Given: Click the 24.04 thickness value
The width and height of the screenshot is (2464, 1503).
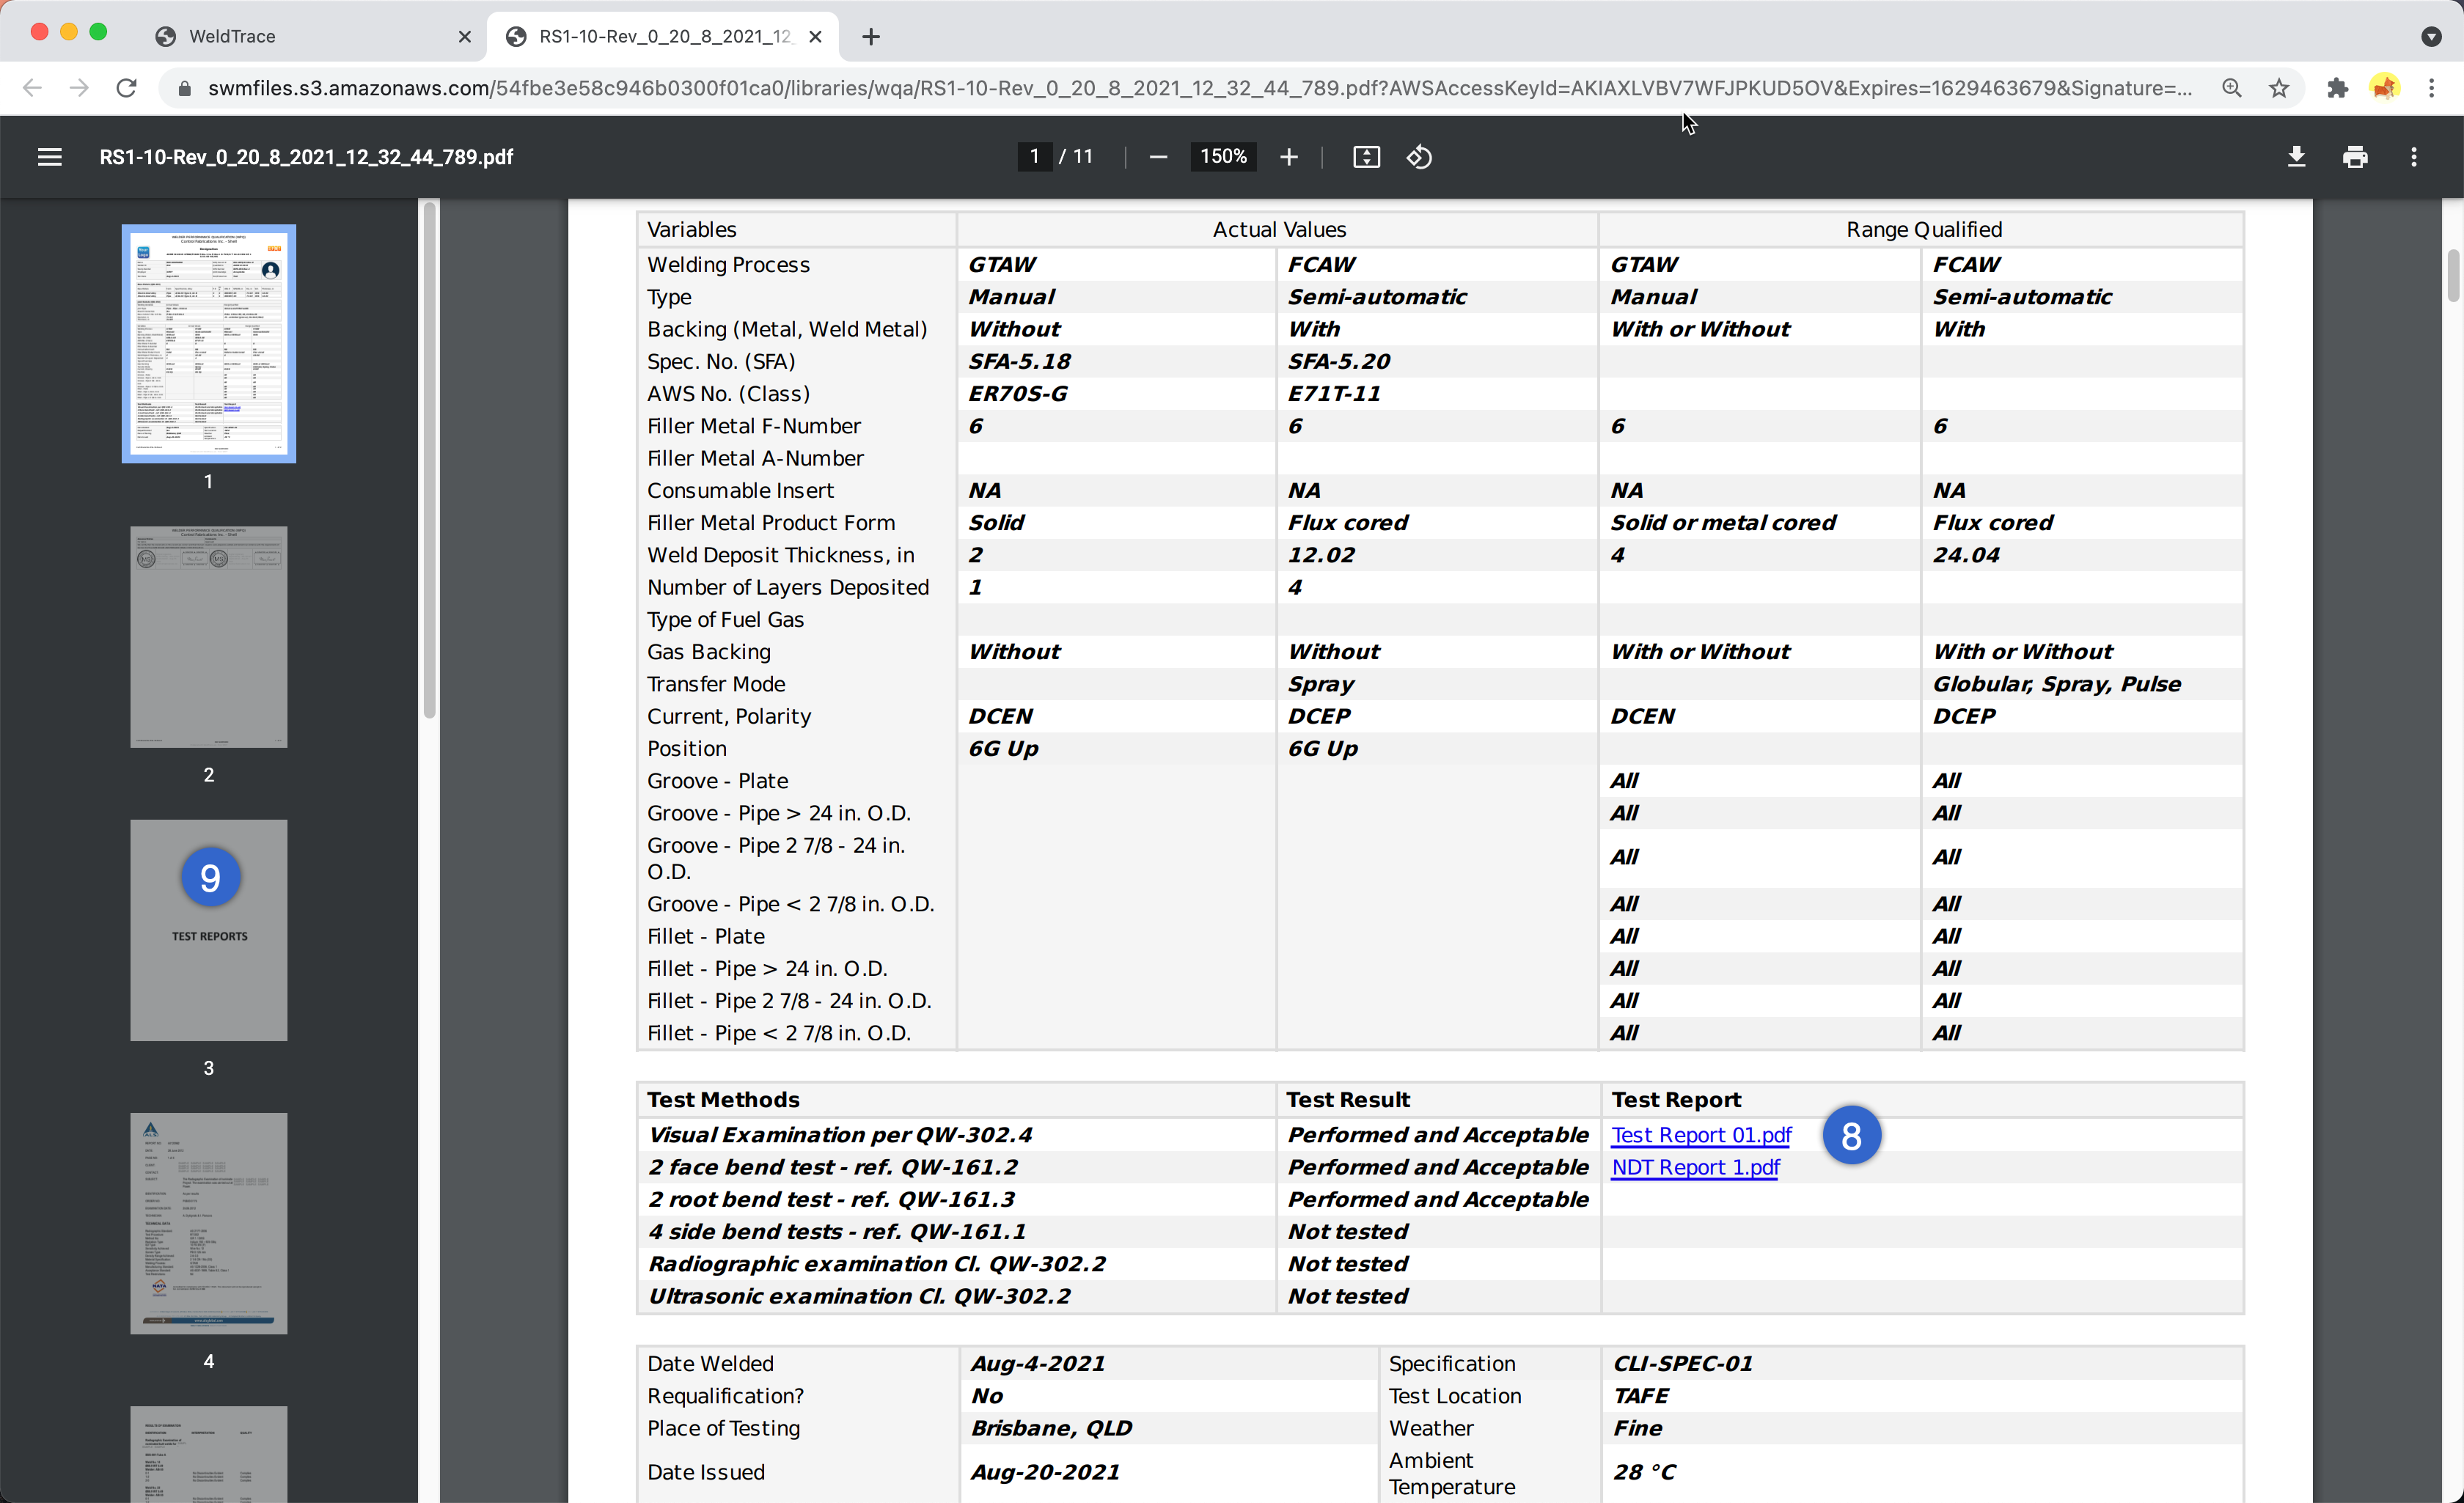Looking at the screenshot, I should coord(1966,555).
